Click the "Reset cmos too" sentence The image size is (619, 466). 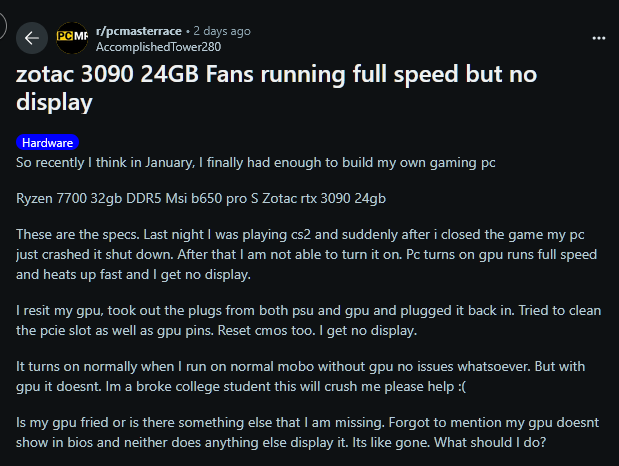(266, 331)
